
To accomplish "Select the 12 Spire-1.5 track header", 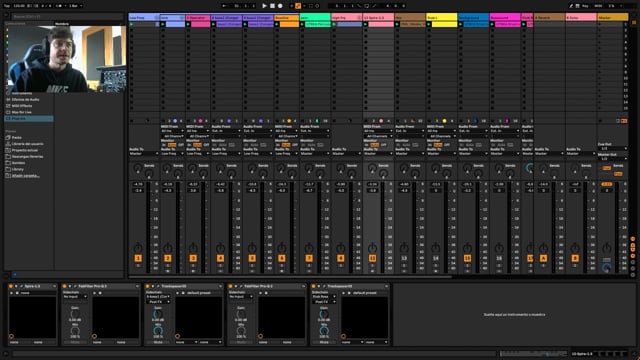I will tap(378, 18).
